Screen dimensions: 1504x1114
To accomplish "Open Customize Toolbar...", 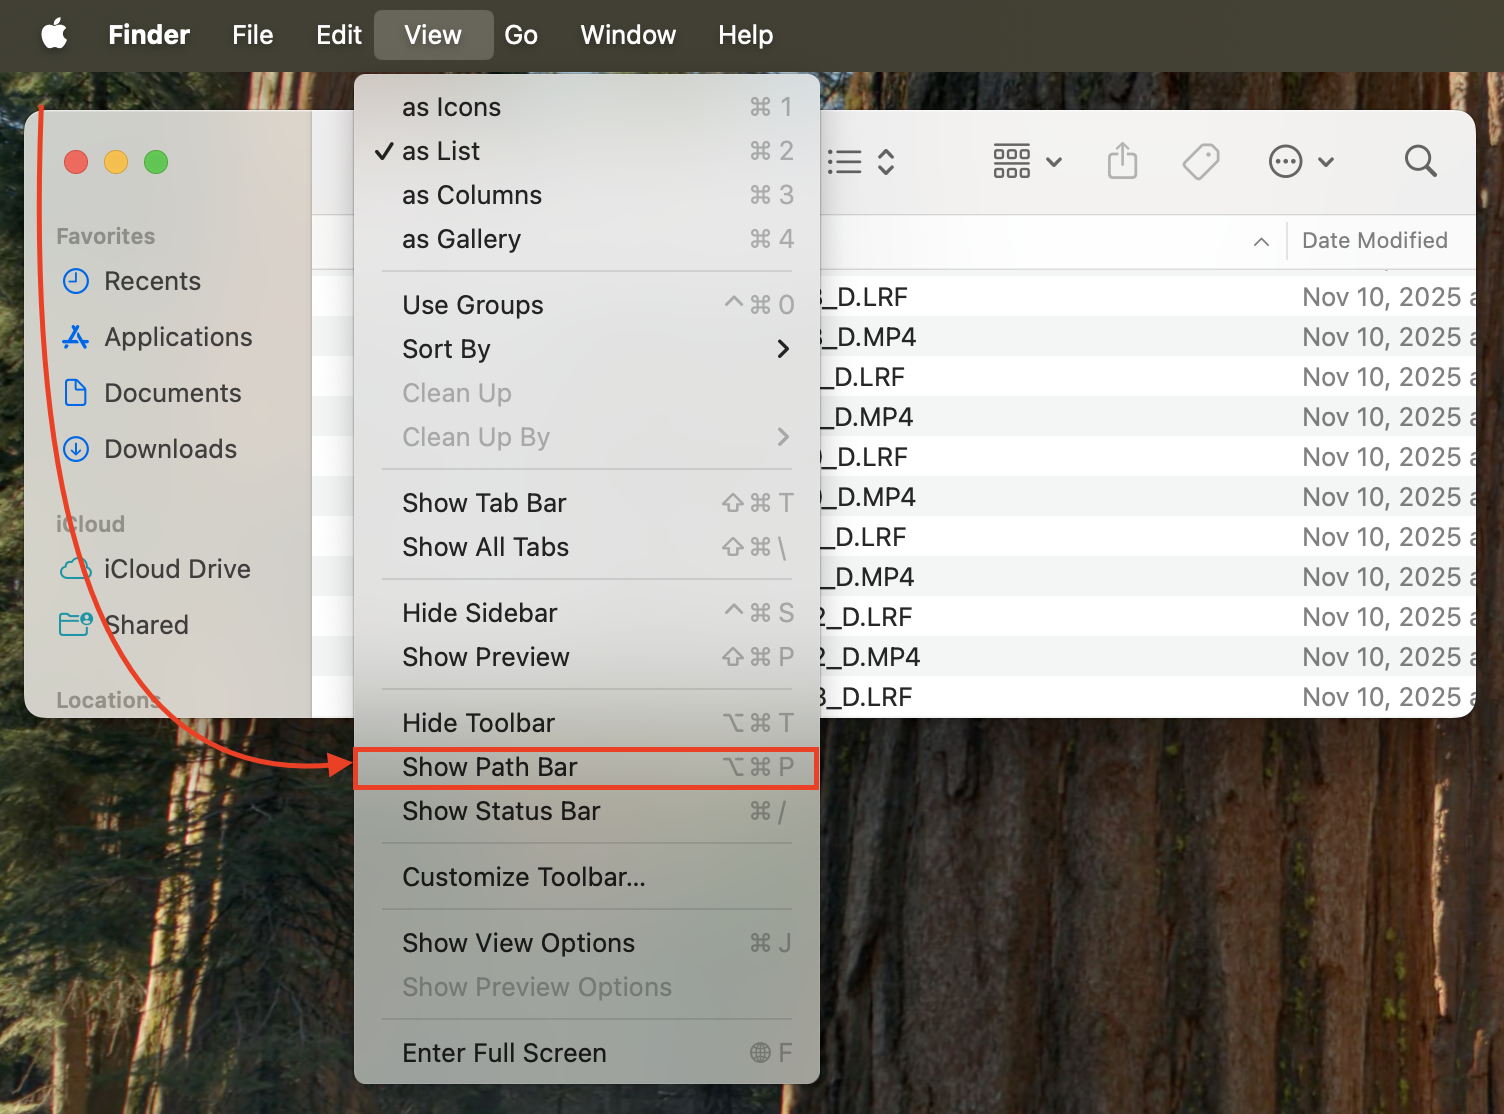I will pos(587,877).
